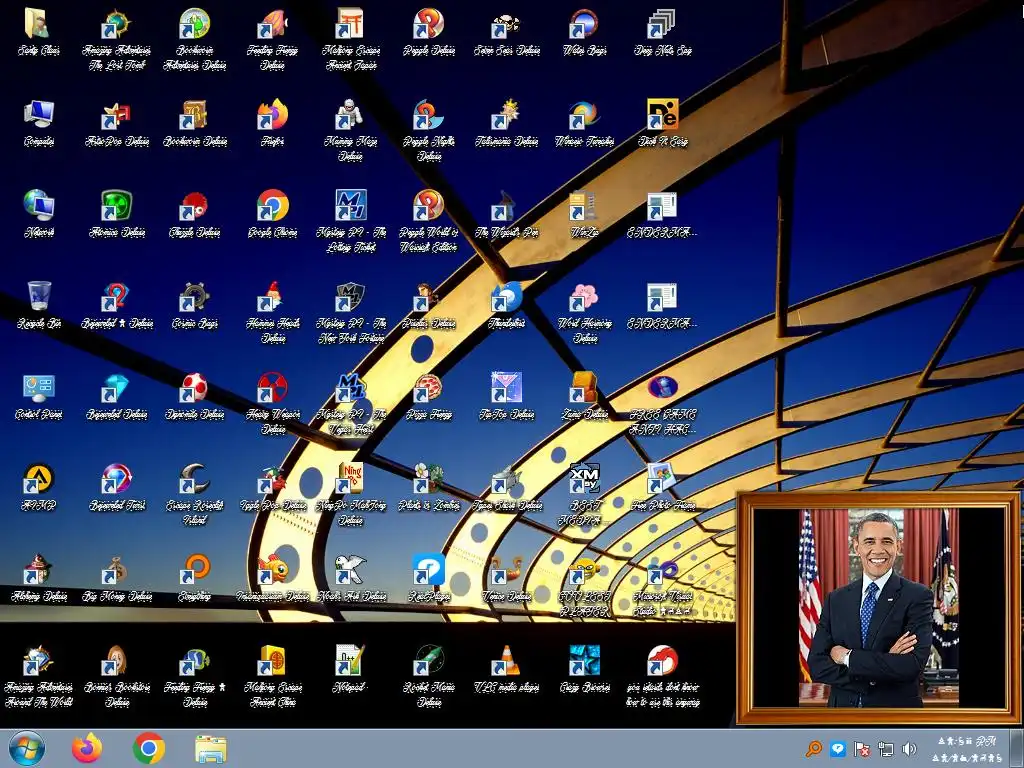Select Peggle World of Warcraft Edition icon
The width and height of the screenshot is (1024, 768).
click(428, 220)
